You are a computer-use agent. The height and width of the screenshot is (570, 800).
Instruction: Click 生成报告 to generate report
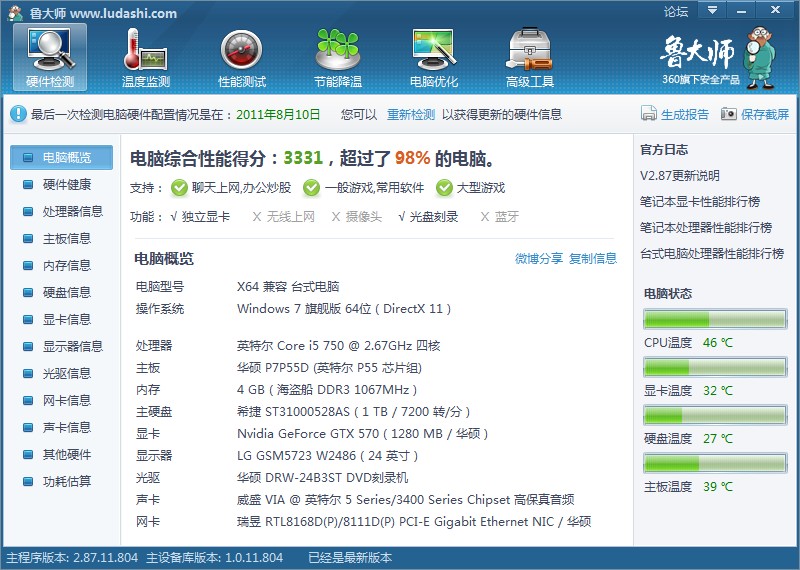[685, 114]
